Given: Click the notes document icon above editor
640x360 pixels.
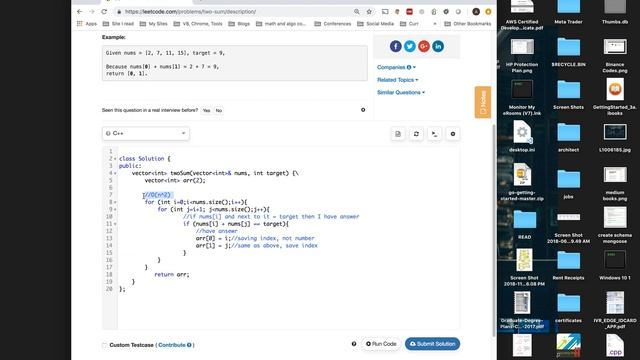Looking at the screenshot, I should click(398, 134).
